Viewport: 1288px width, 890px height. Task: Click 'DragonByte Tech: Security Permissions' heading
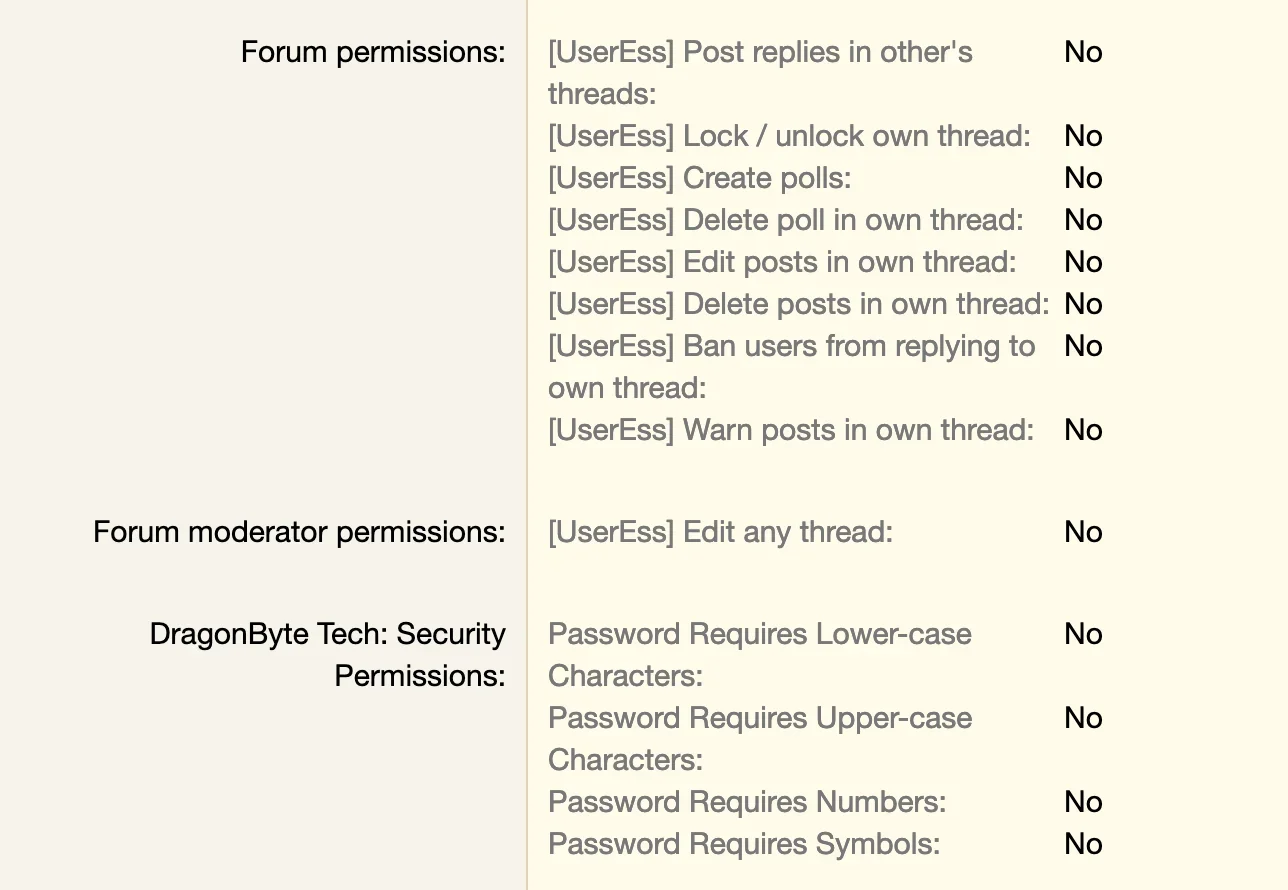tap(327, 655)
